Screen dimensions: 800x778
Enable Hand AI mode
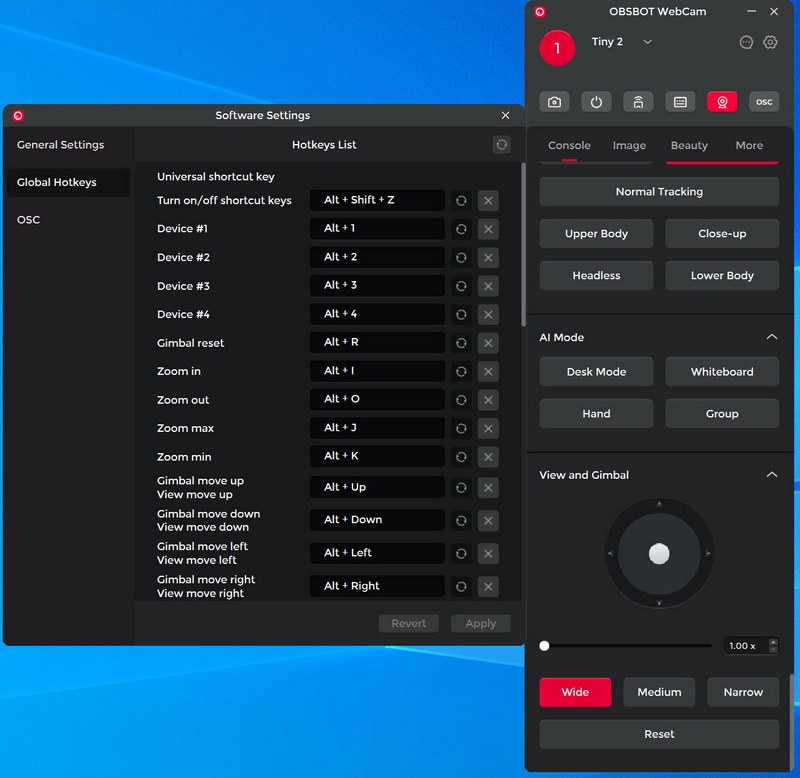click(x=596, y=414)
